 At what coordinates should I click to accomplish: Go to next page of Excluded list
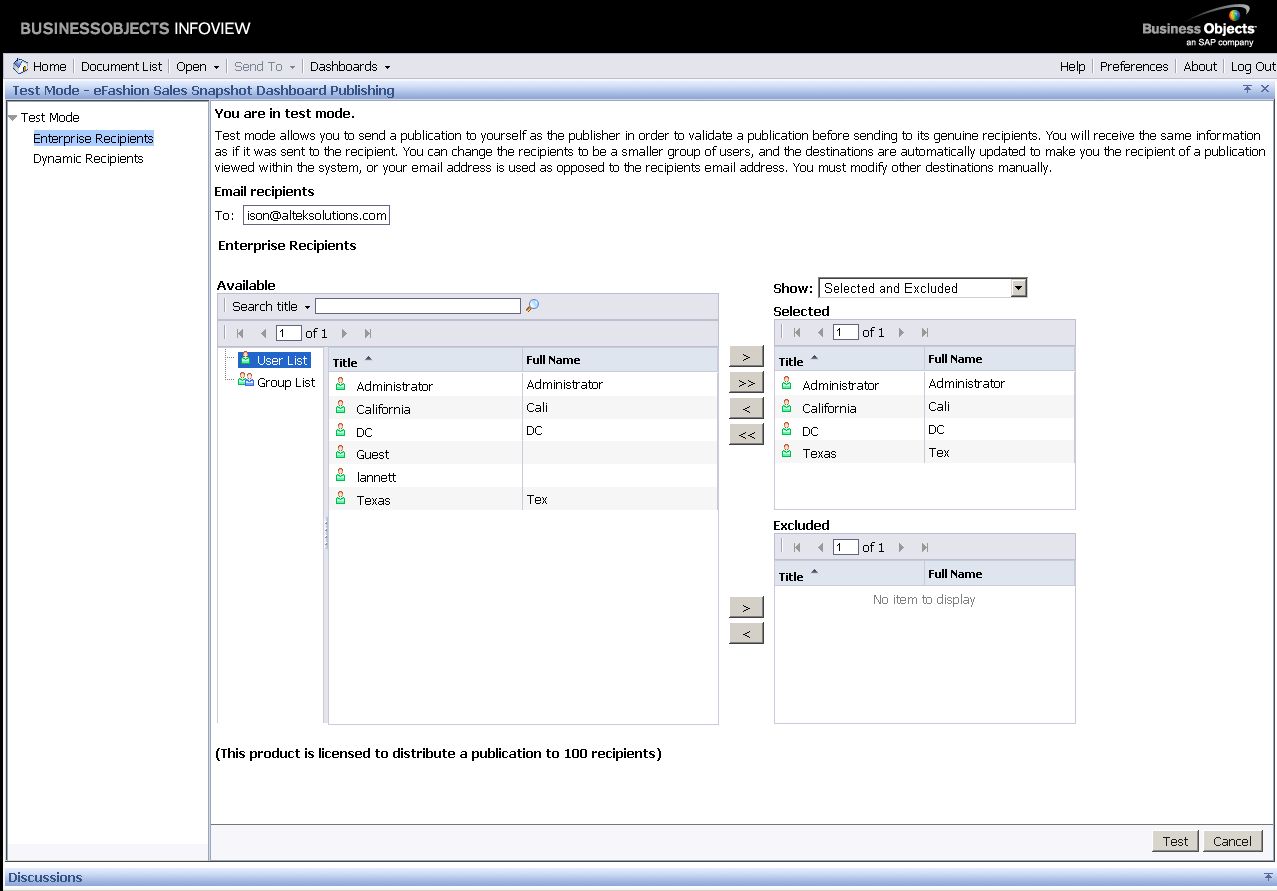pyautogui.click(x=902, y=547)
